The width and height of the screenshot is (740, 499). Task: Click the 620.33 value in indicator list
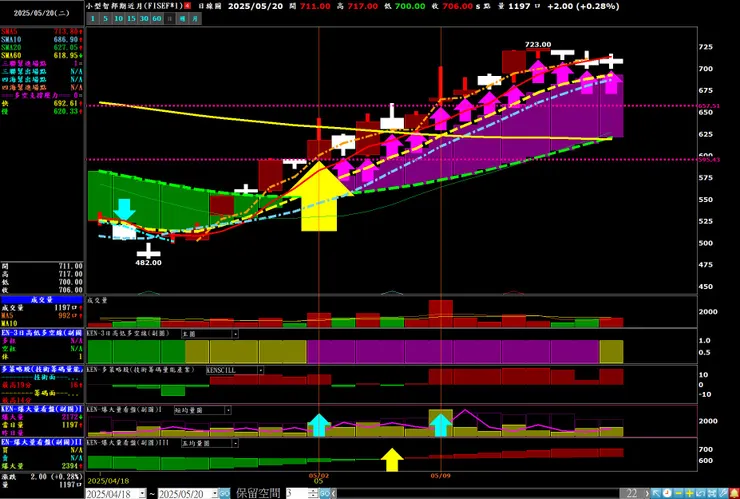67,111
